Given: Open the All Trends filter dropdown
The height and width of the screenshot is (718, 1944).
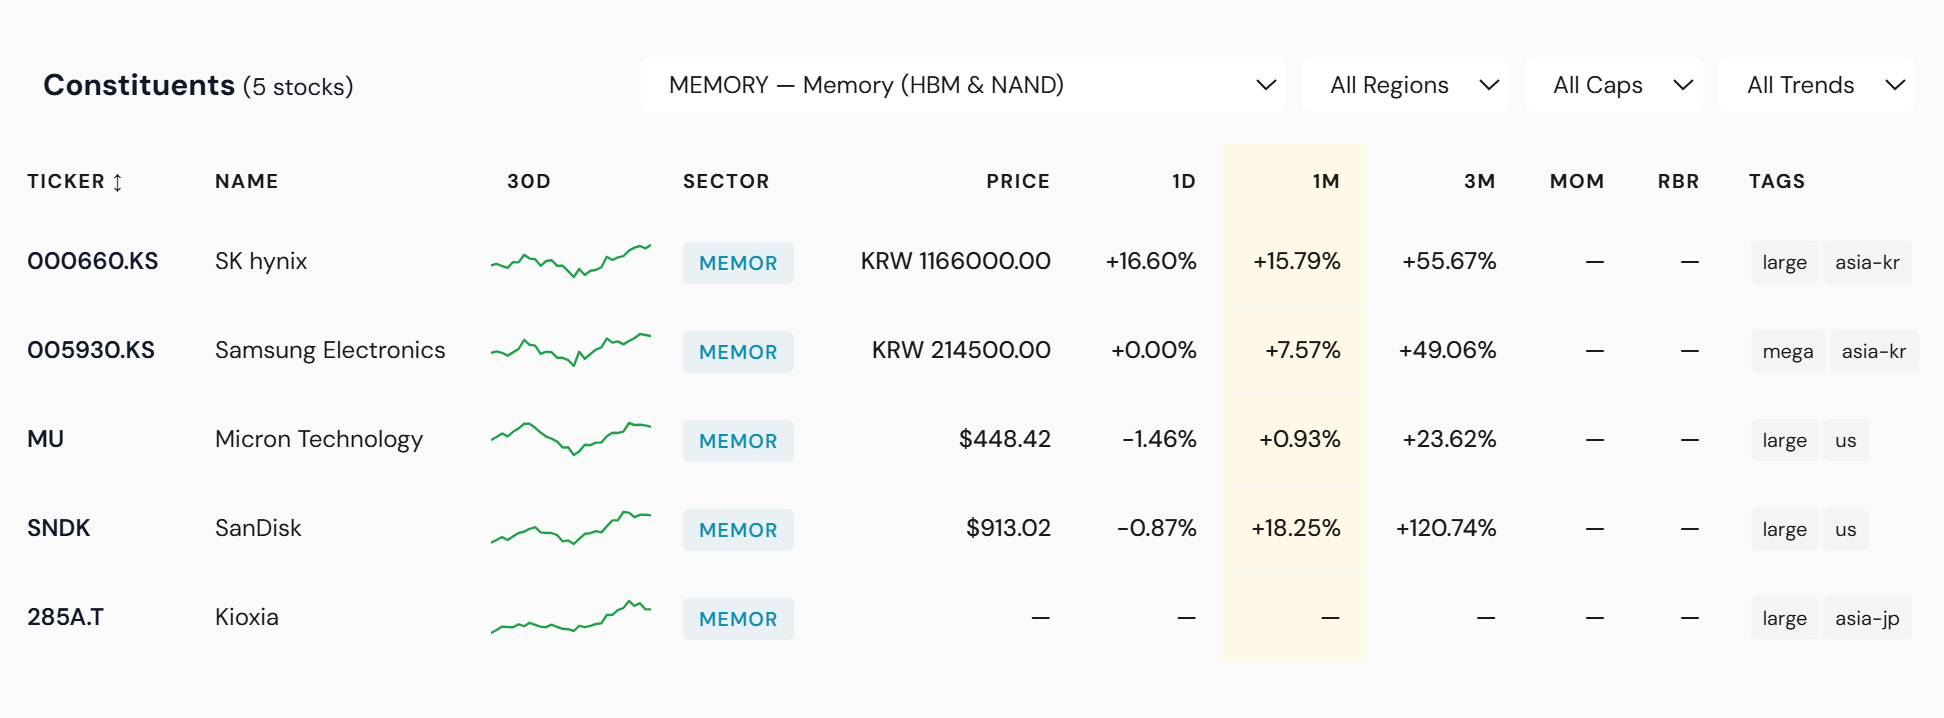Looking at the screenshot, I should coord(1816,85).
